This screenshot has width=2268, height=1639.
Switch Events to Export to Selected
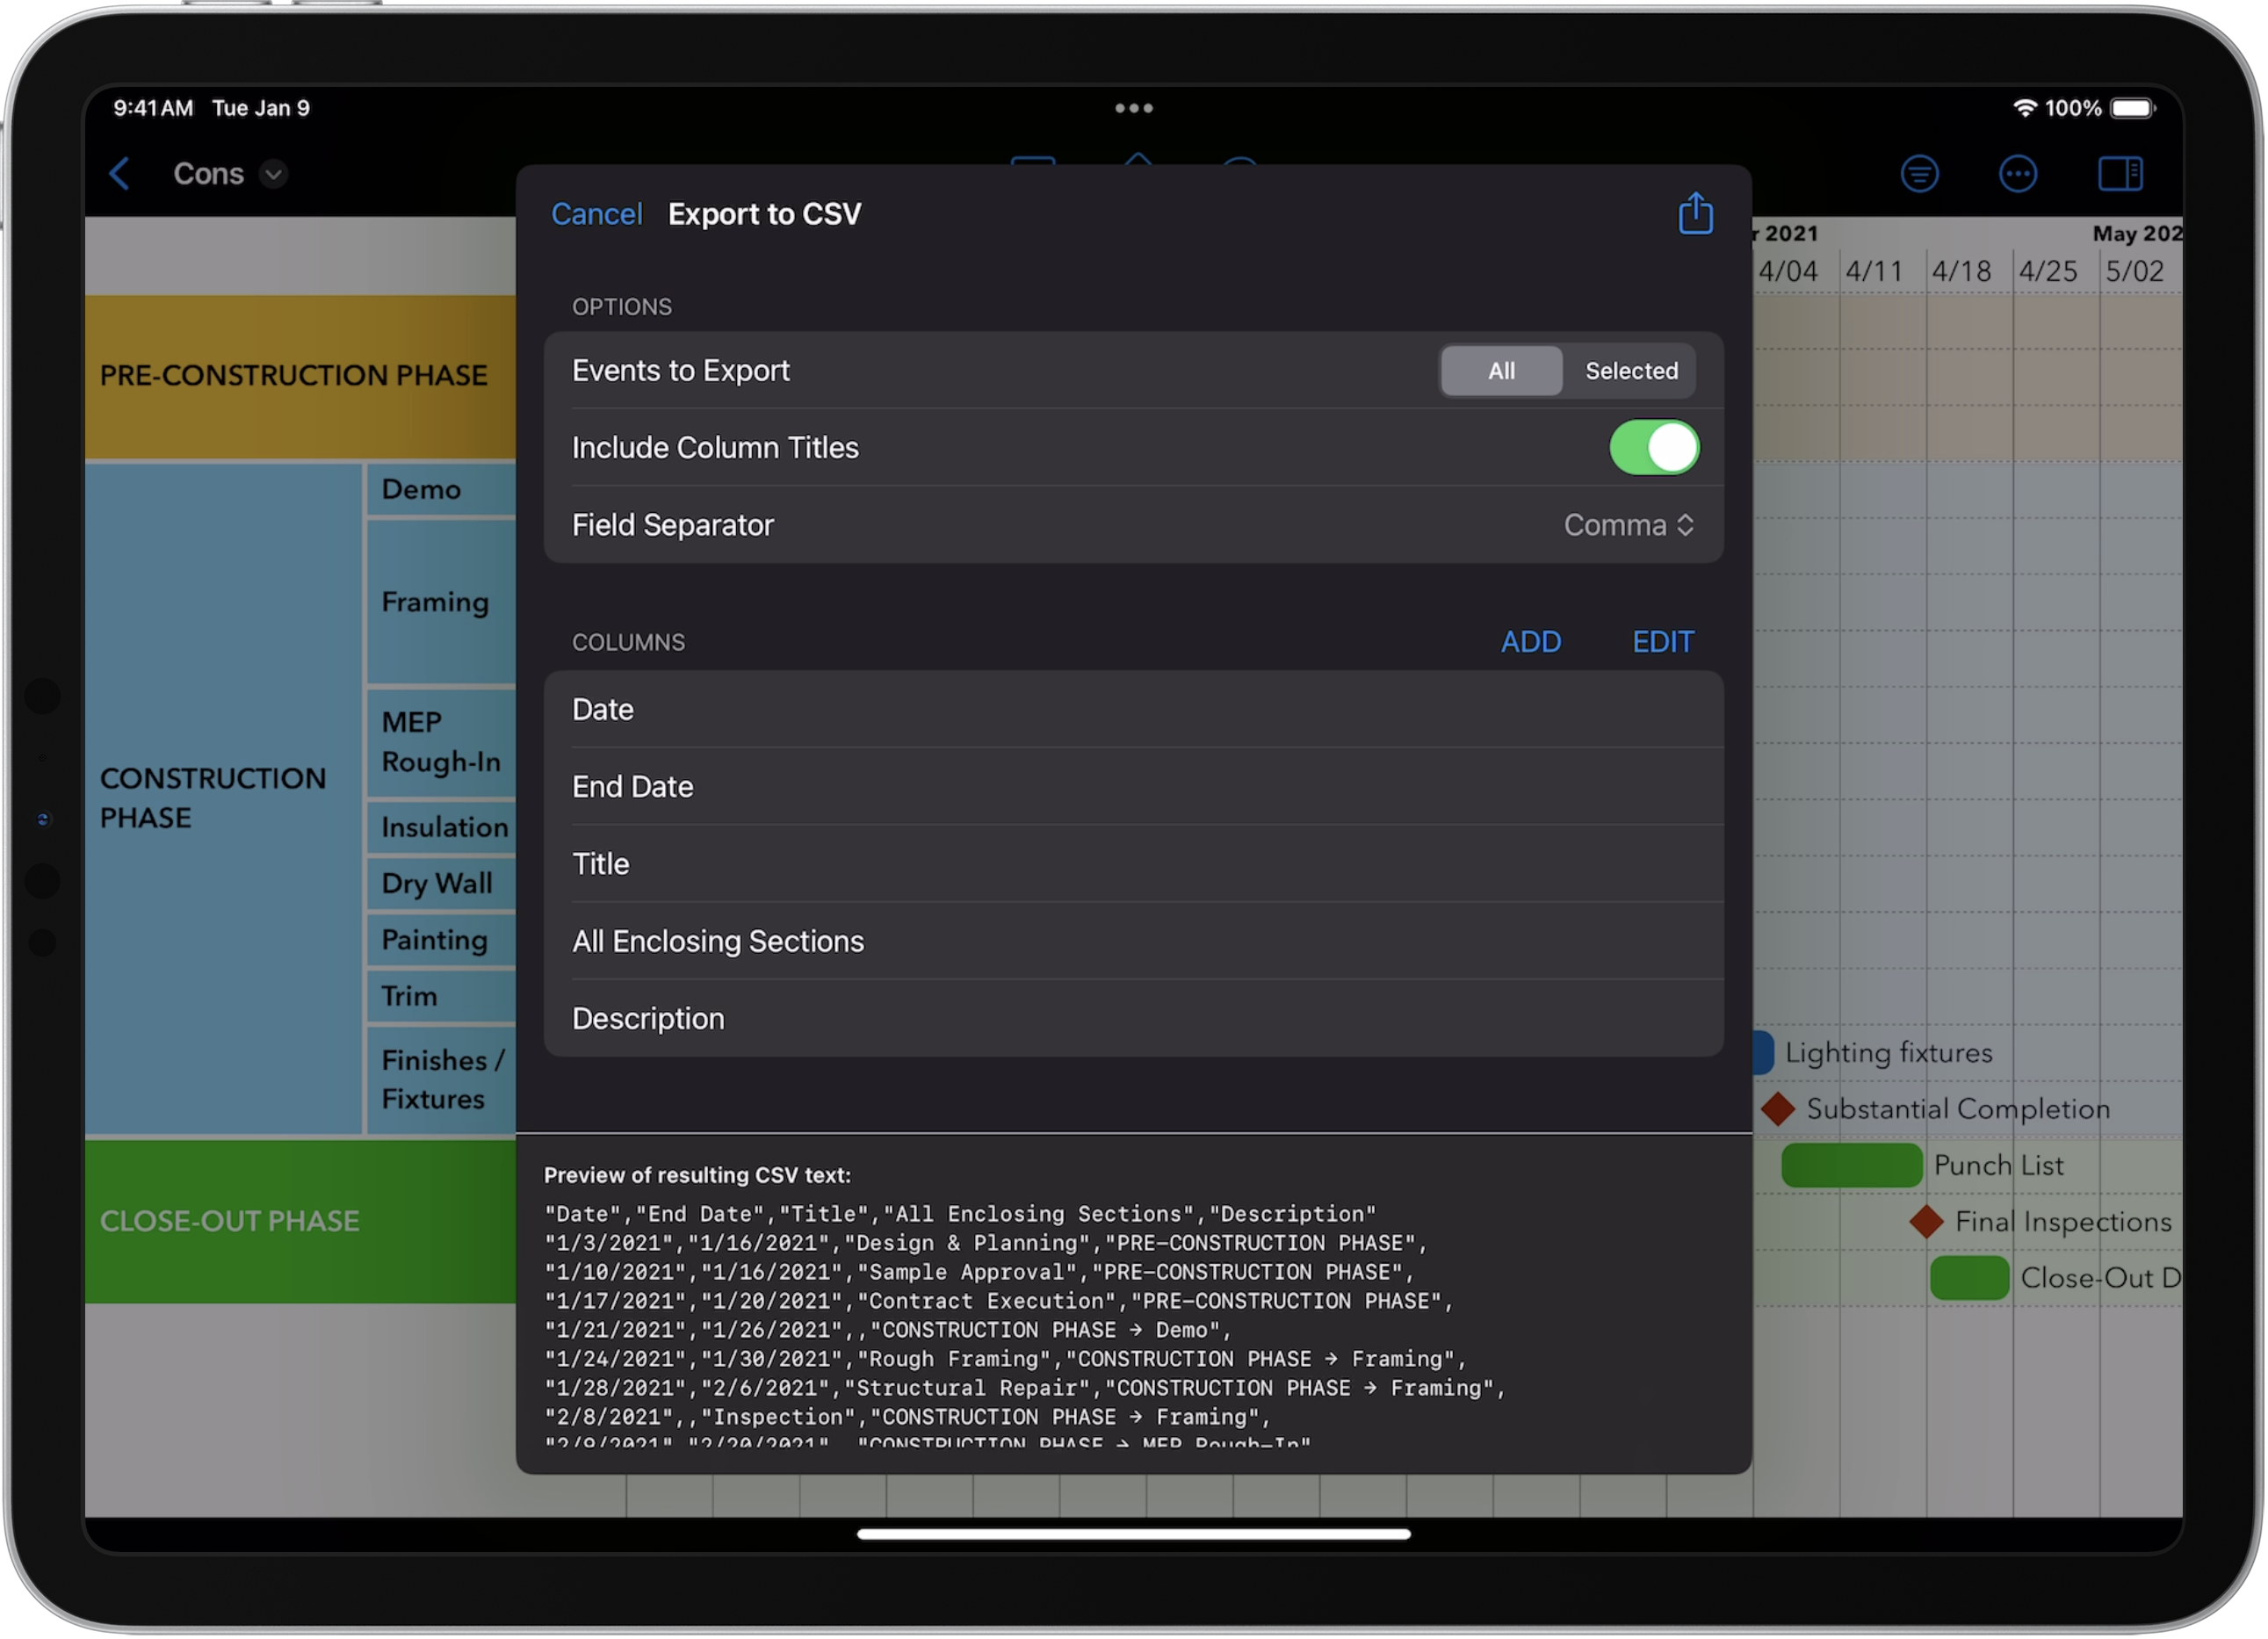[x=1631, y=370]
